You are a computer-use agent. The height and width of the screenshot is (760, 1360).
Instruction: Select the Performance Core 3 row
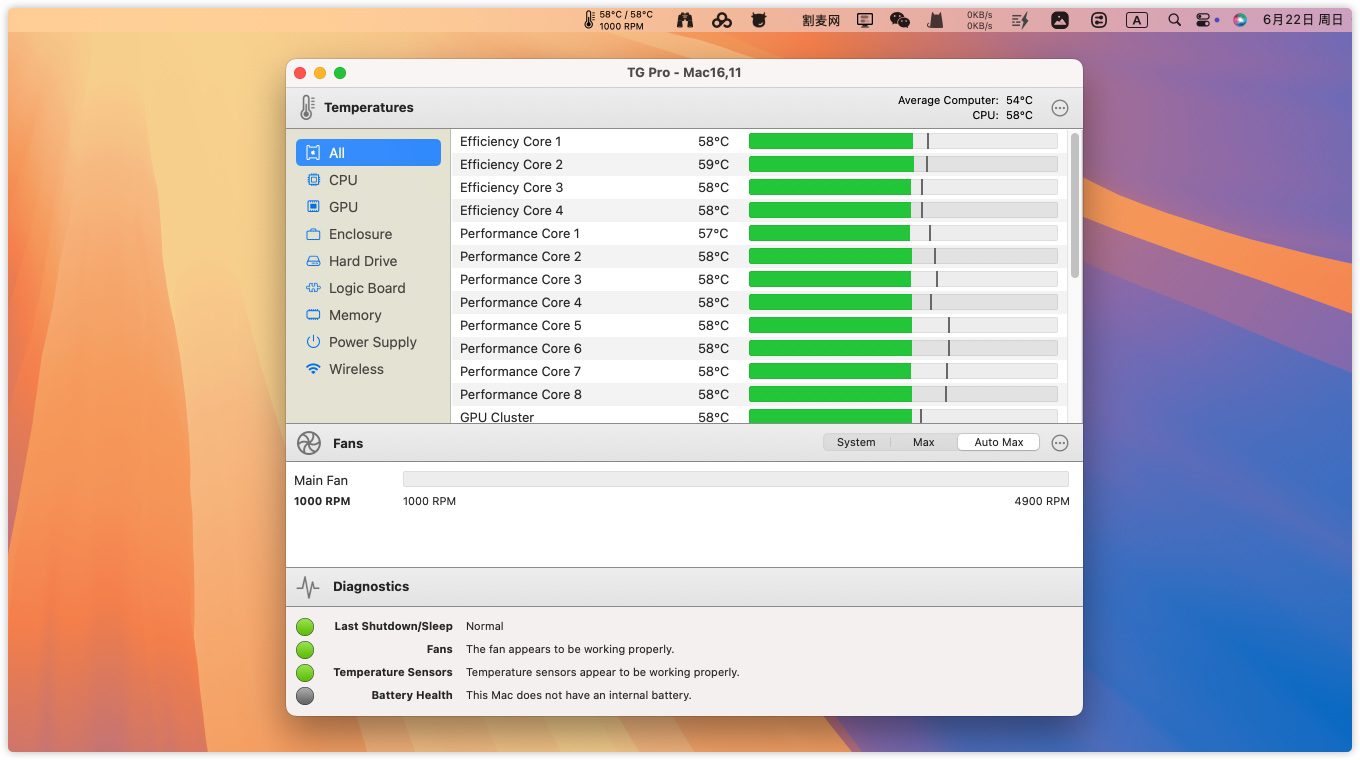tap(759, 279)
